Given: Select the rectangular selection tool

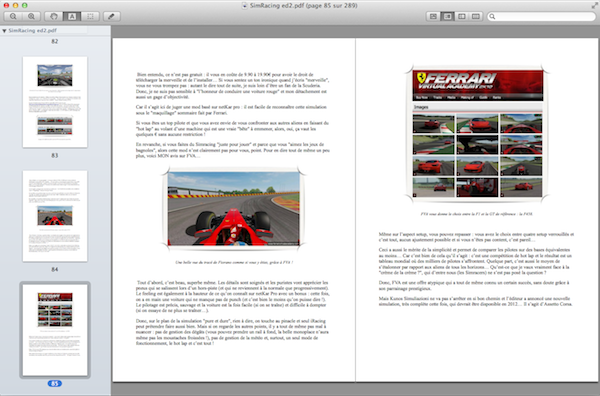Looking at the screenshot, I should pyautogui.click(x=90, y=16).
